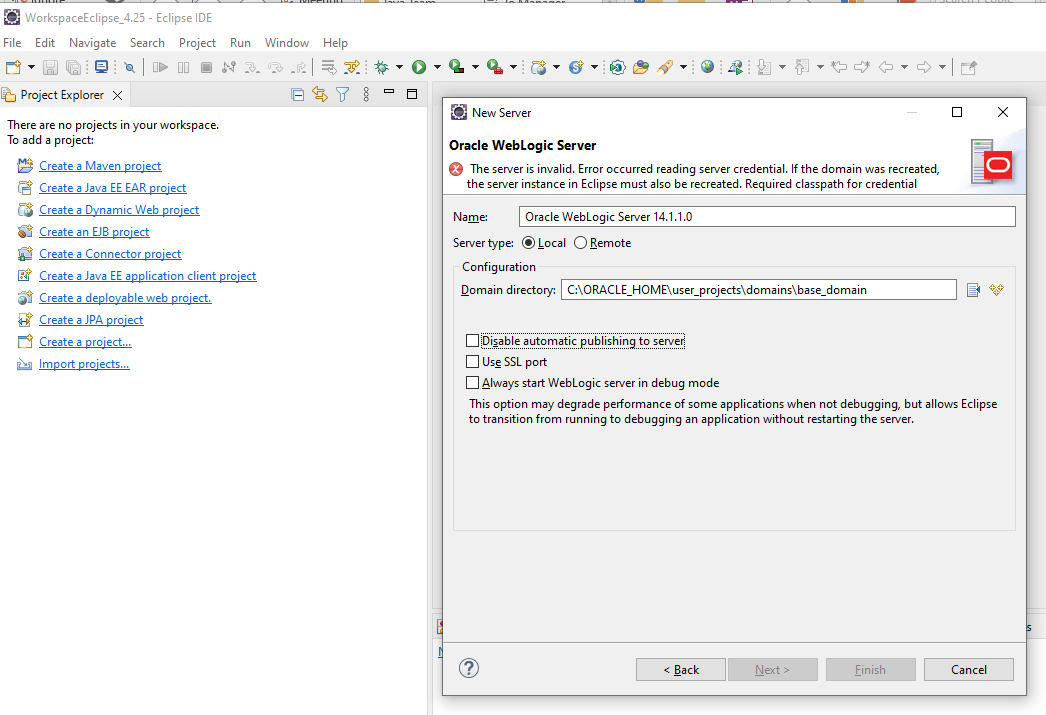Expand the New wizard dropdown arrow
Screen dimensions: 1046x715
point(31,67)
